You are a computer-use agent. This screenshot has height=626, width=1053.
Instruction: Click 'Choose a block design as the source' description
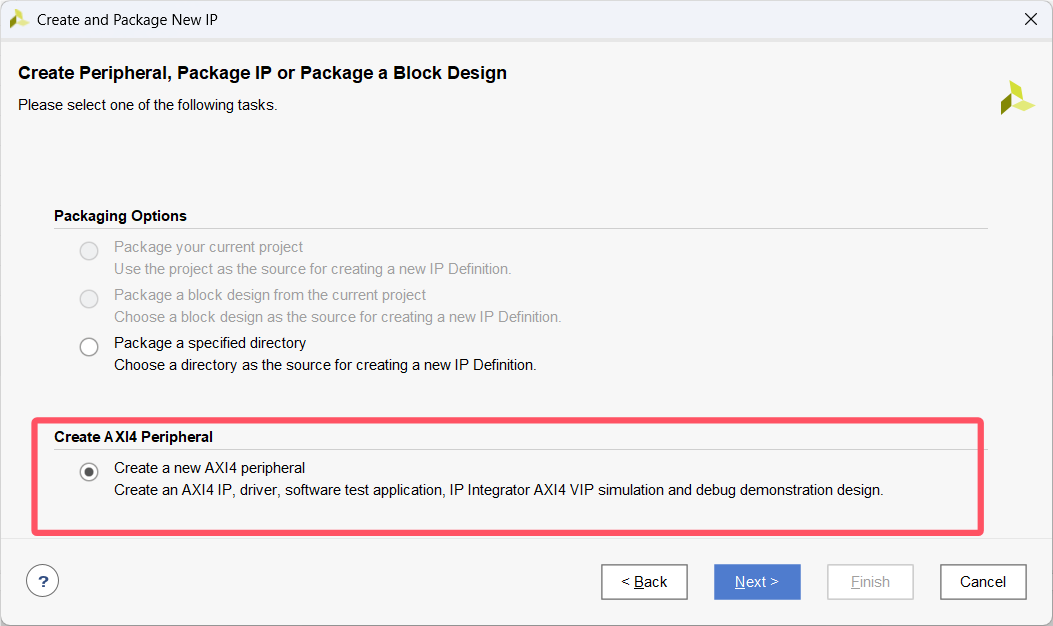tap(337, 316)
